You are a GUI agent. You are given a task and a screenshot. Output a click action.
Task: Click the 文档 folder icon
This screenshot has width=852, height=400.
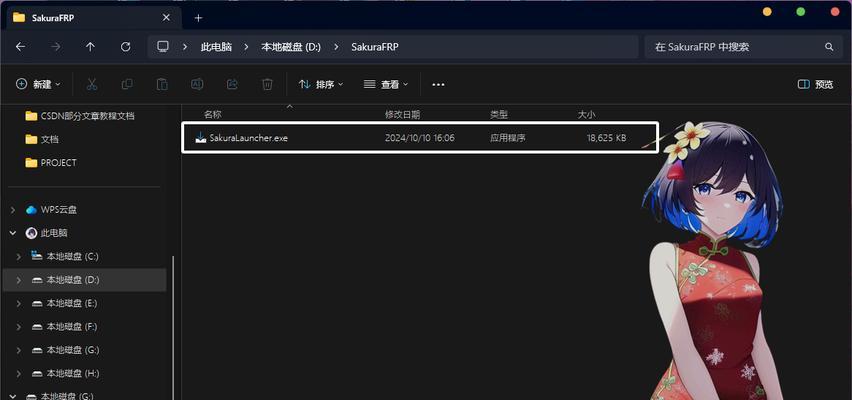point(32,139)
